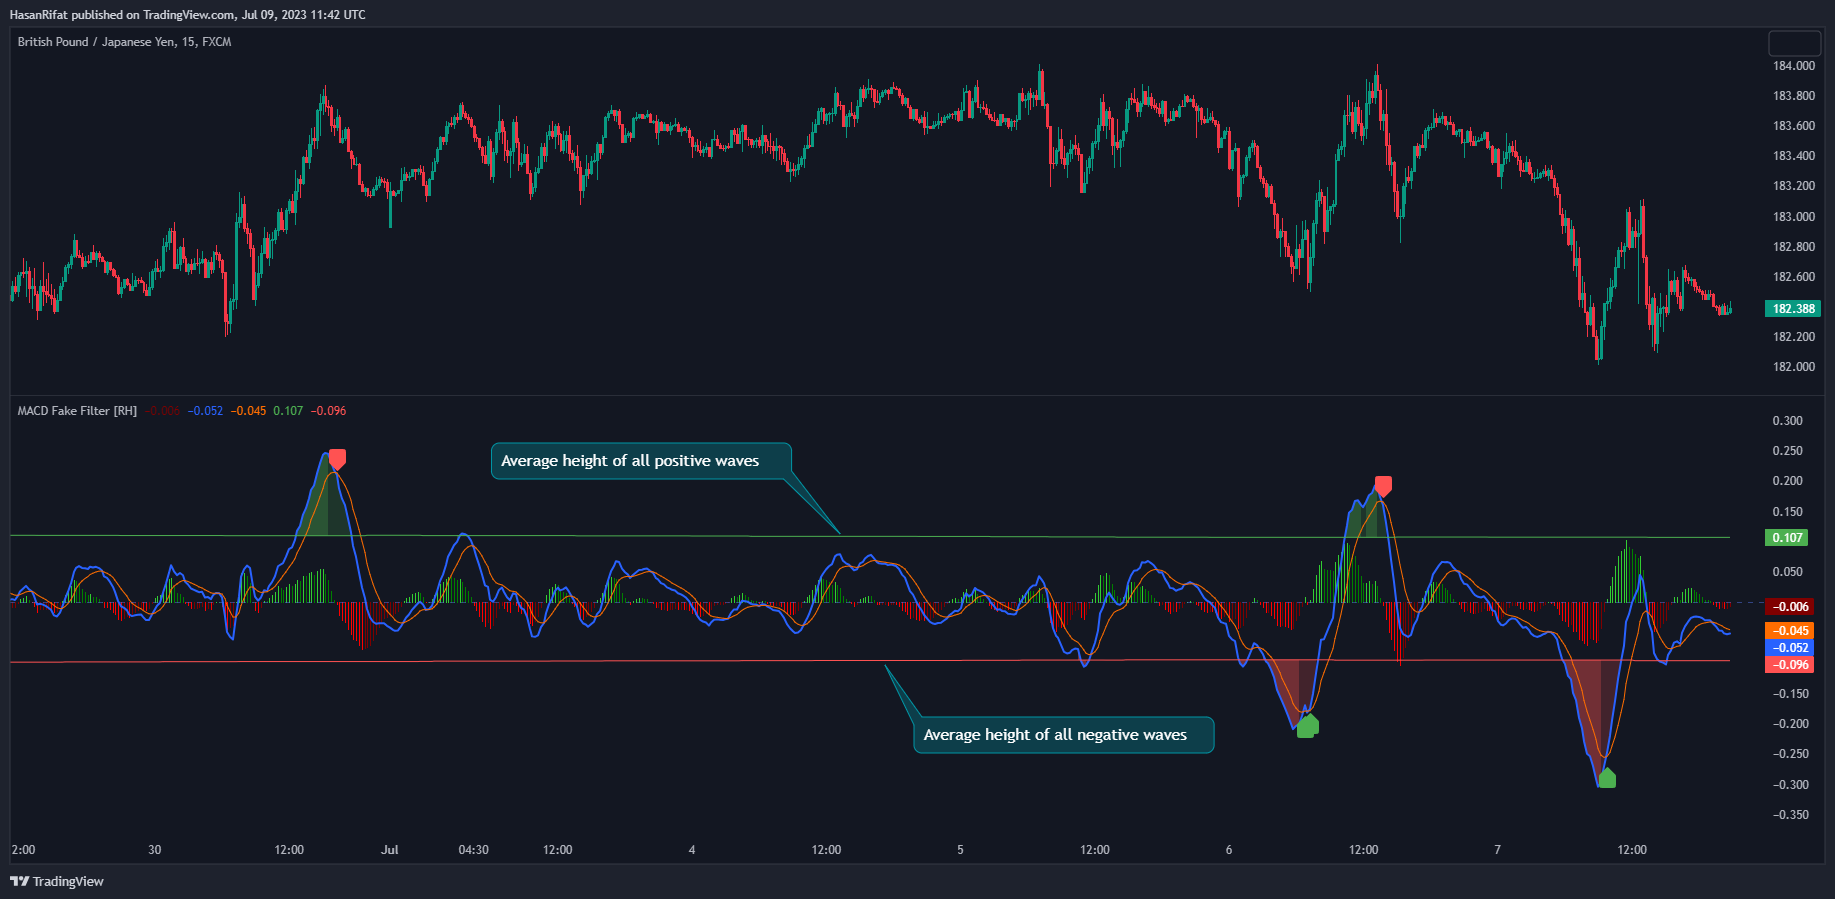The height and width of the screenshot is (899, 1835).
Task: Click the date label 4 on the time axis
Action: click(x=692, y=850)
